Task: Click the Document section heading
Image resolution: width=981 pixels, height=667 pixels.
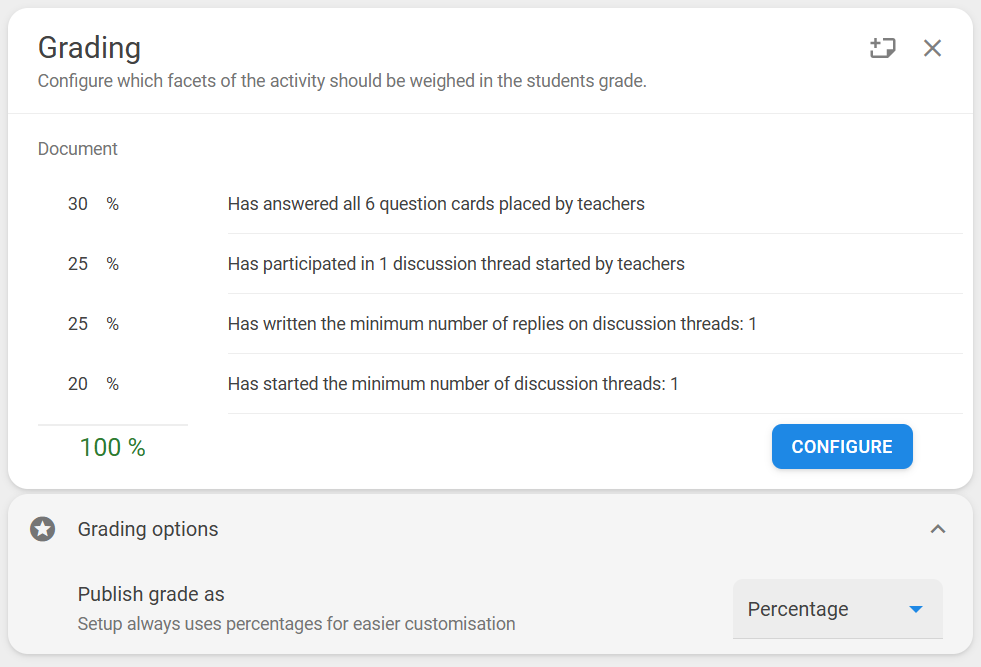Action: click(x=78, y=149)
